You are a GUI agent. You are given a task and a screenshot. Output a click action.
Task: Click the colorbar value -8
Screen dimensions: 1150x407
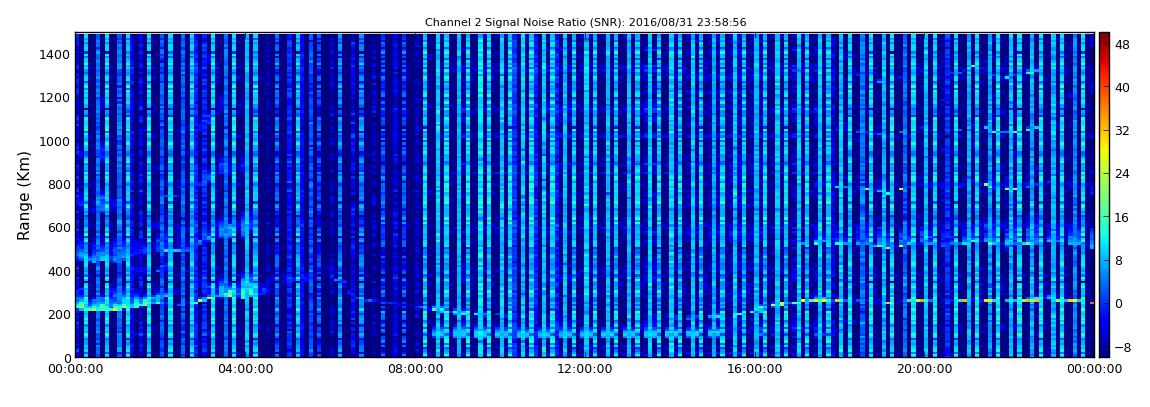1121,347
